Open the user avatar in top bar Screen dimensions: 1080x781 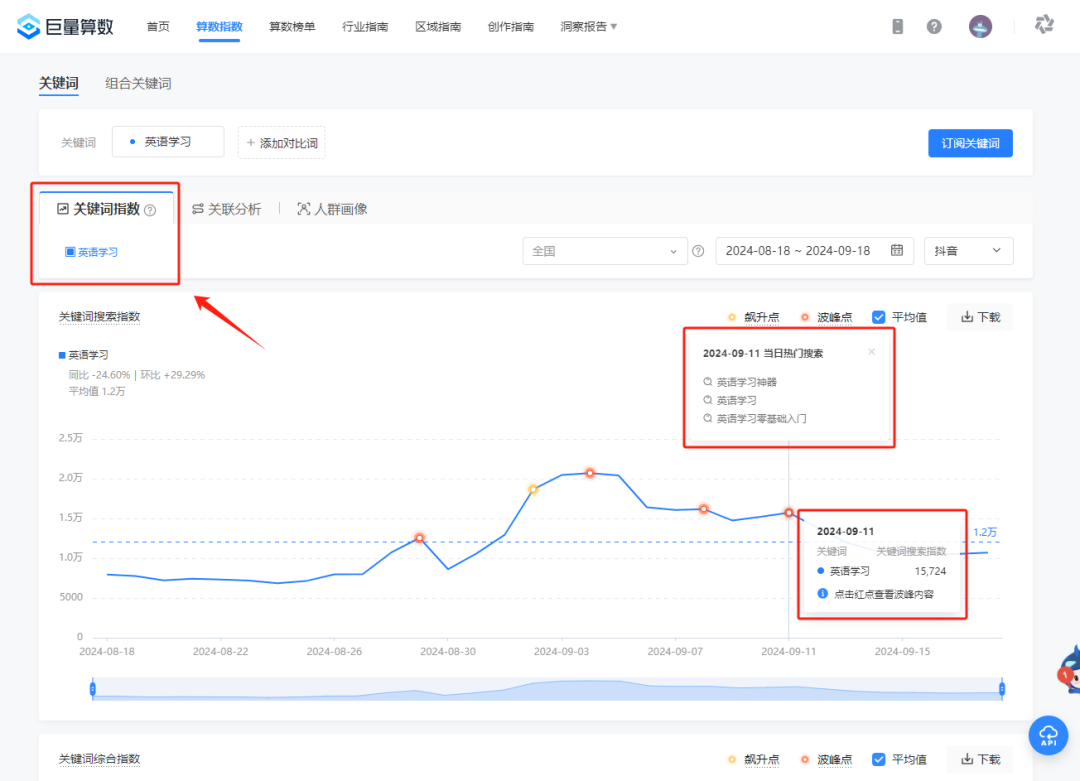coord(980,26)
